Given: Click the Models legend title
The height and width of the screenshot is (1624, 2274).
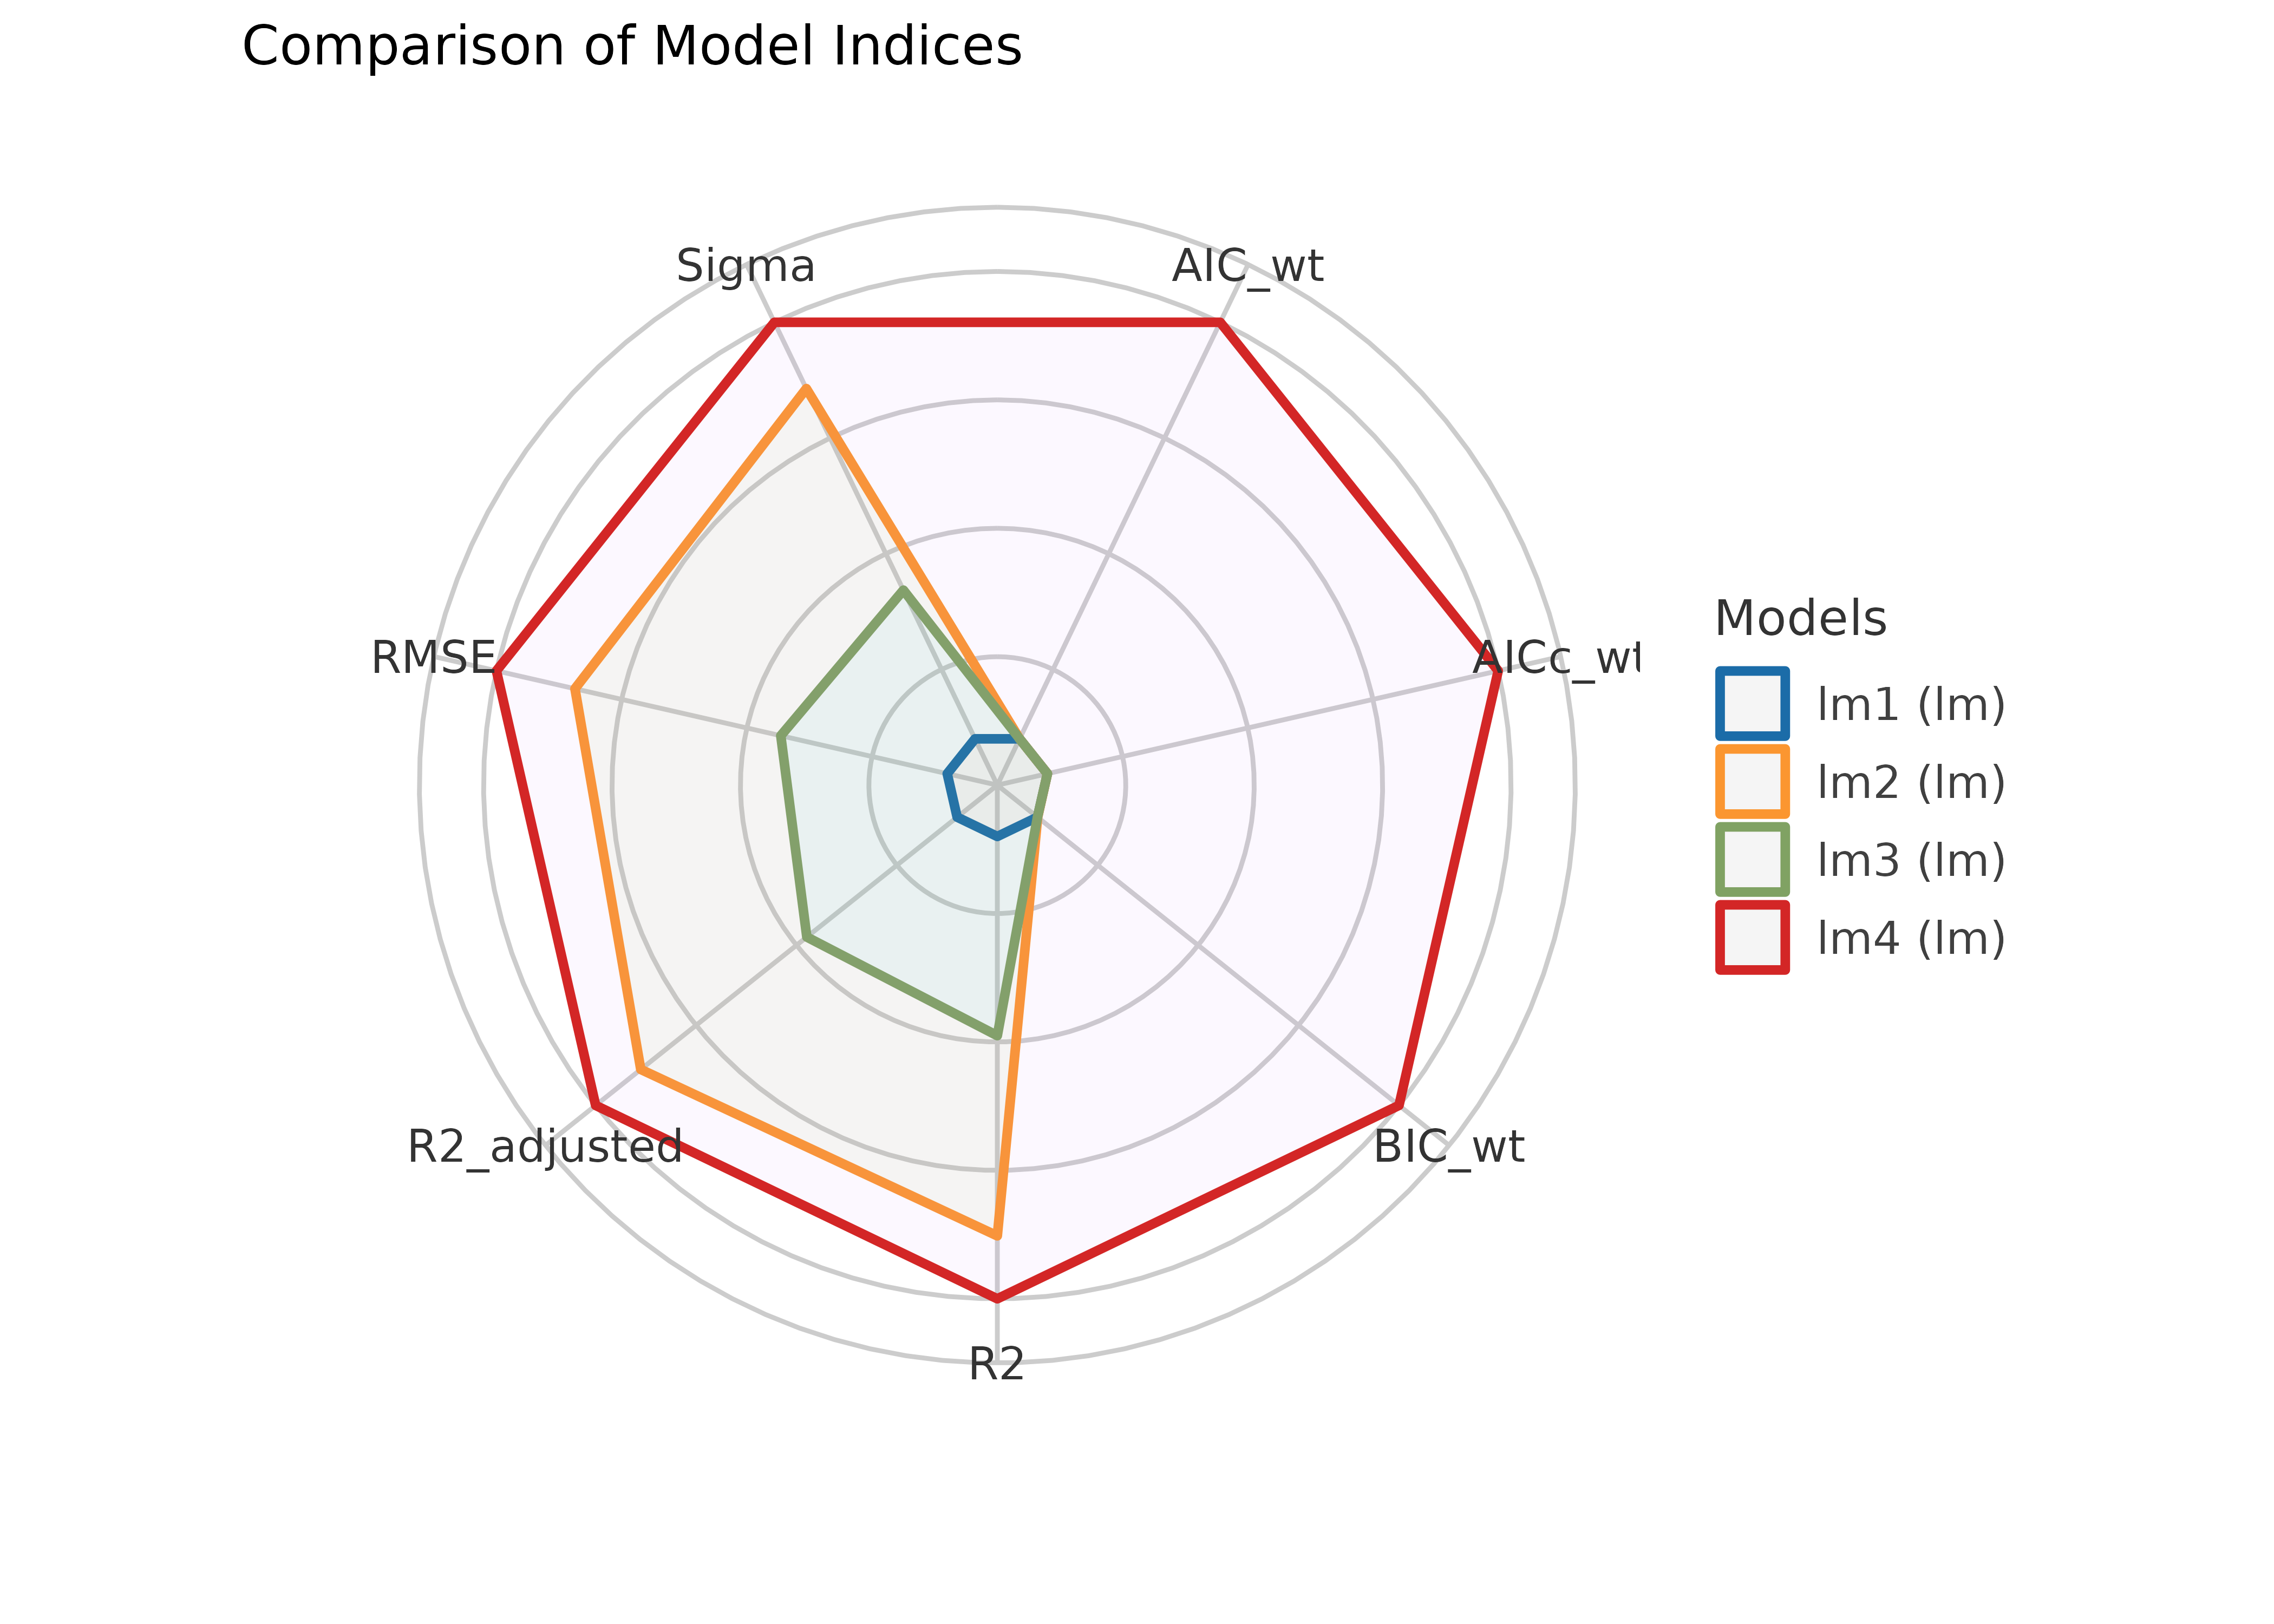Looking at the screenshot, I should pyautogui.click(x=1800, y=618).
